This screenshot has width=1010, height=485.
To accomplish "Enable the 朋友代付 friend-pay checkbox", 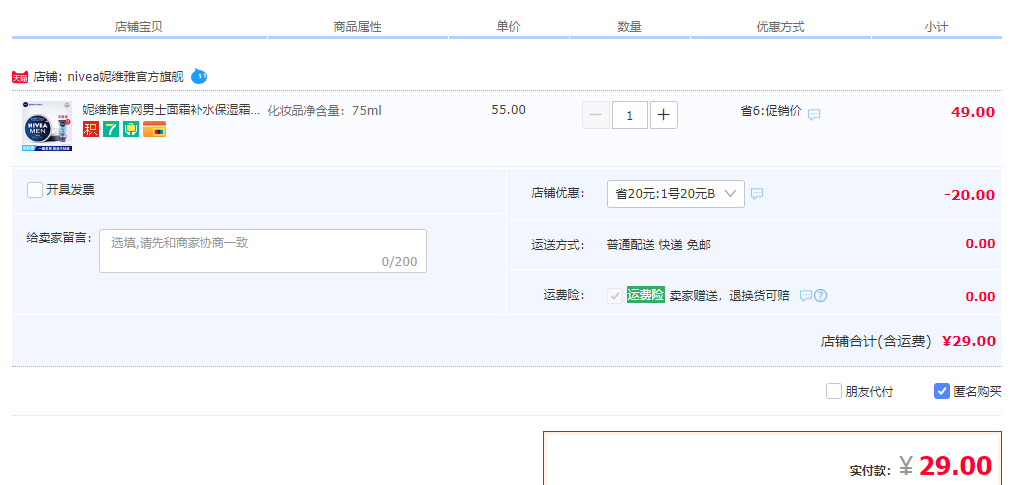I will 834,391.
